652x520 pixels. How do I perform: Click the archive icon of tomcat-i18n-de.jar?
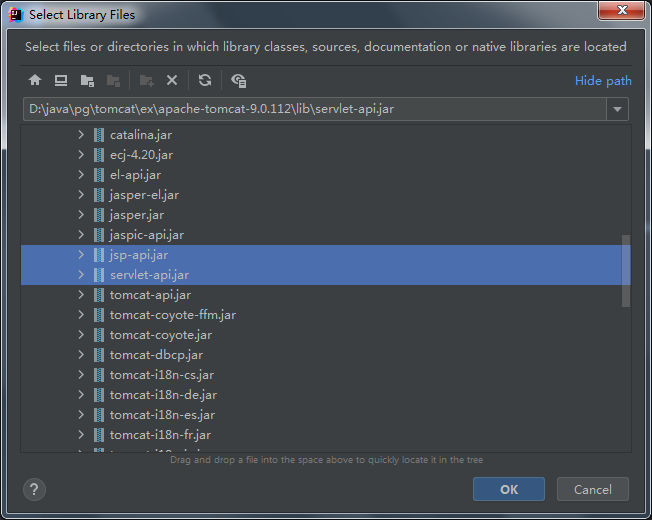click(99, 394)
